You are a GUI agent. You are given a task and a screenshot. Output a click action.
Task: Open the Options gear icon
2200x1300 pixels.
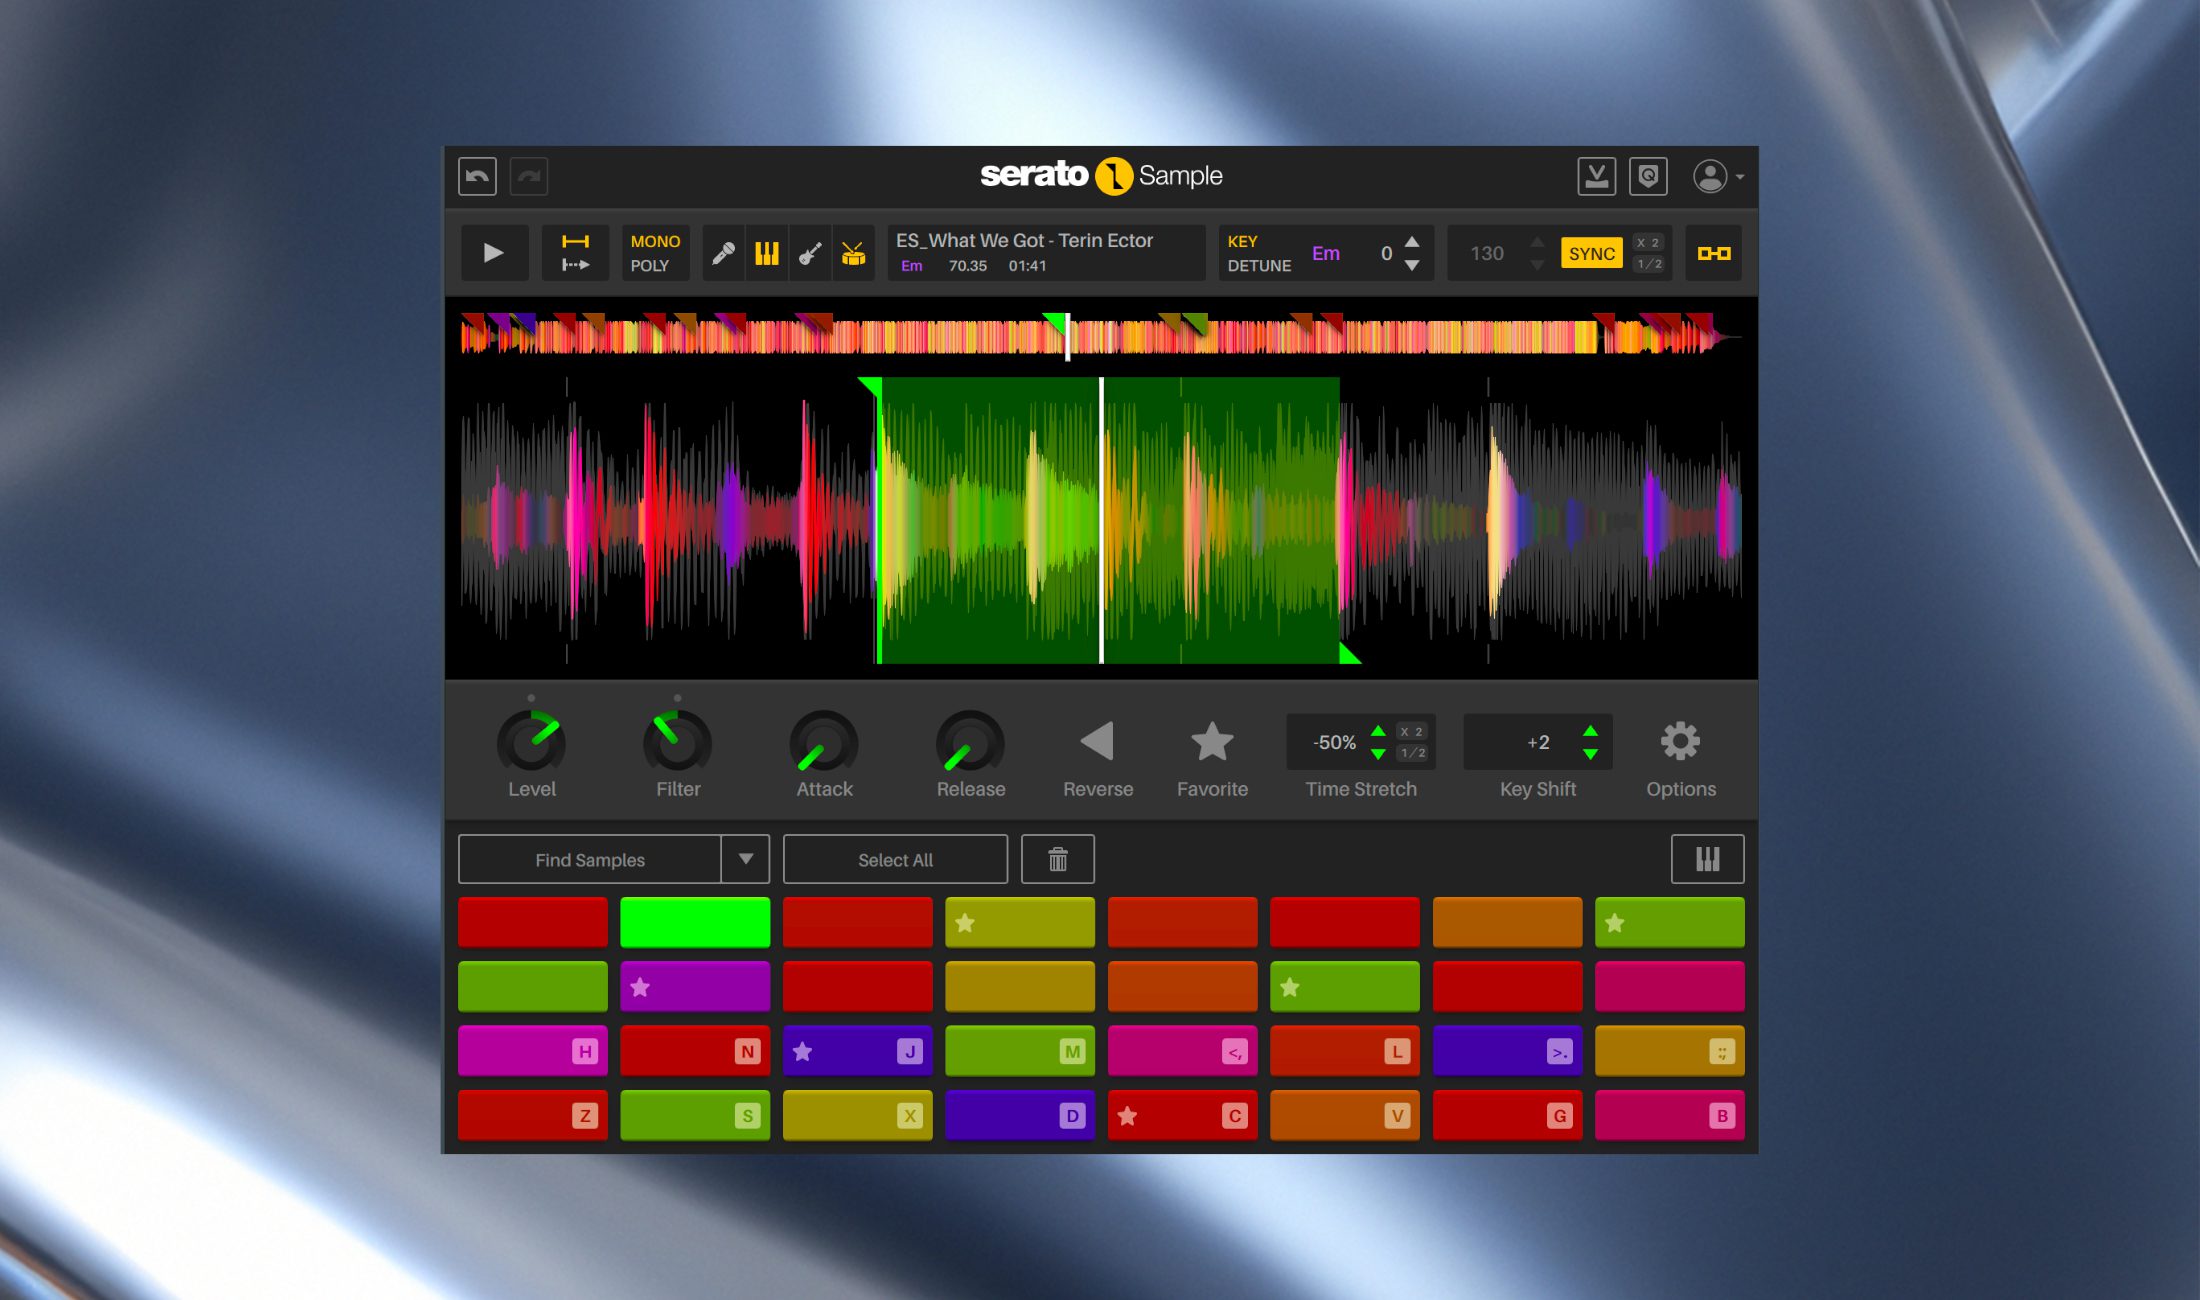[1680, 742]
